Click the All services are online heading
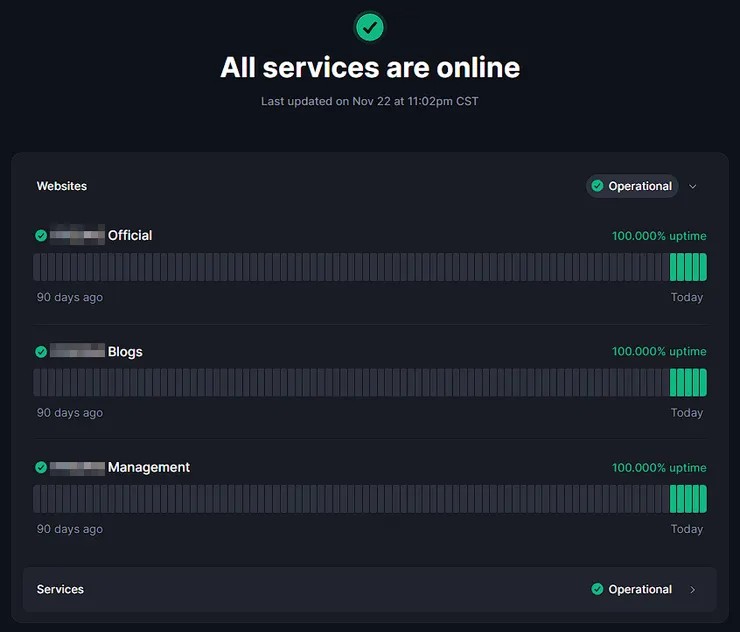 (370, 67)
